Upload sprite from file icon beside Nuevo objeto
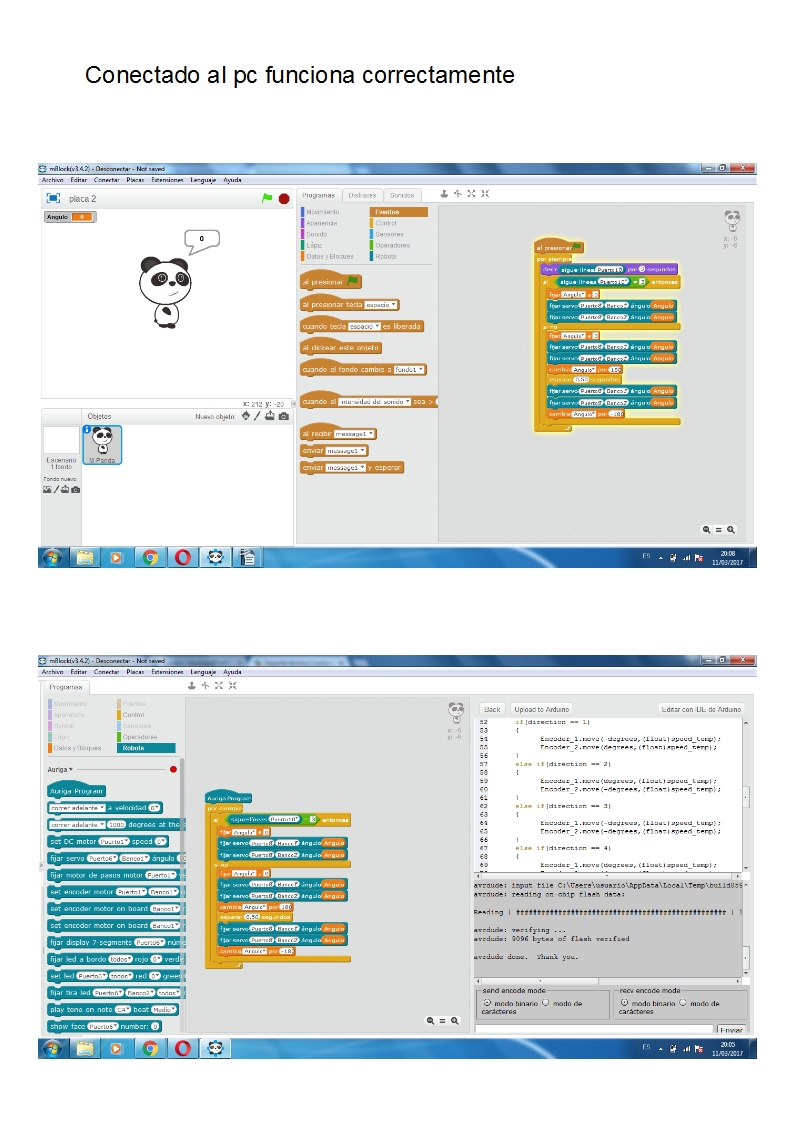The image size is (794, 1123). pos(270,416)
